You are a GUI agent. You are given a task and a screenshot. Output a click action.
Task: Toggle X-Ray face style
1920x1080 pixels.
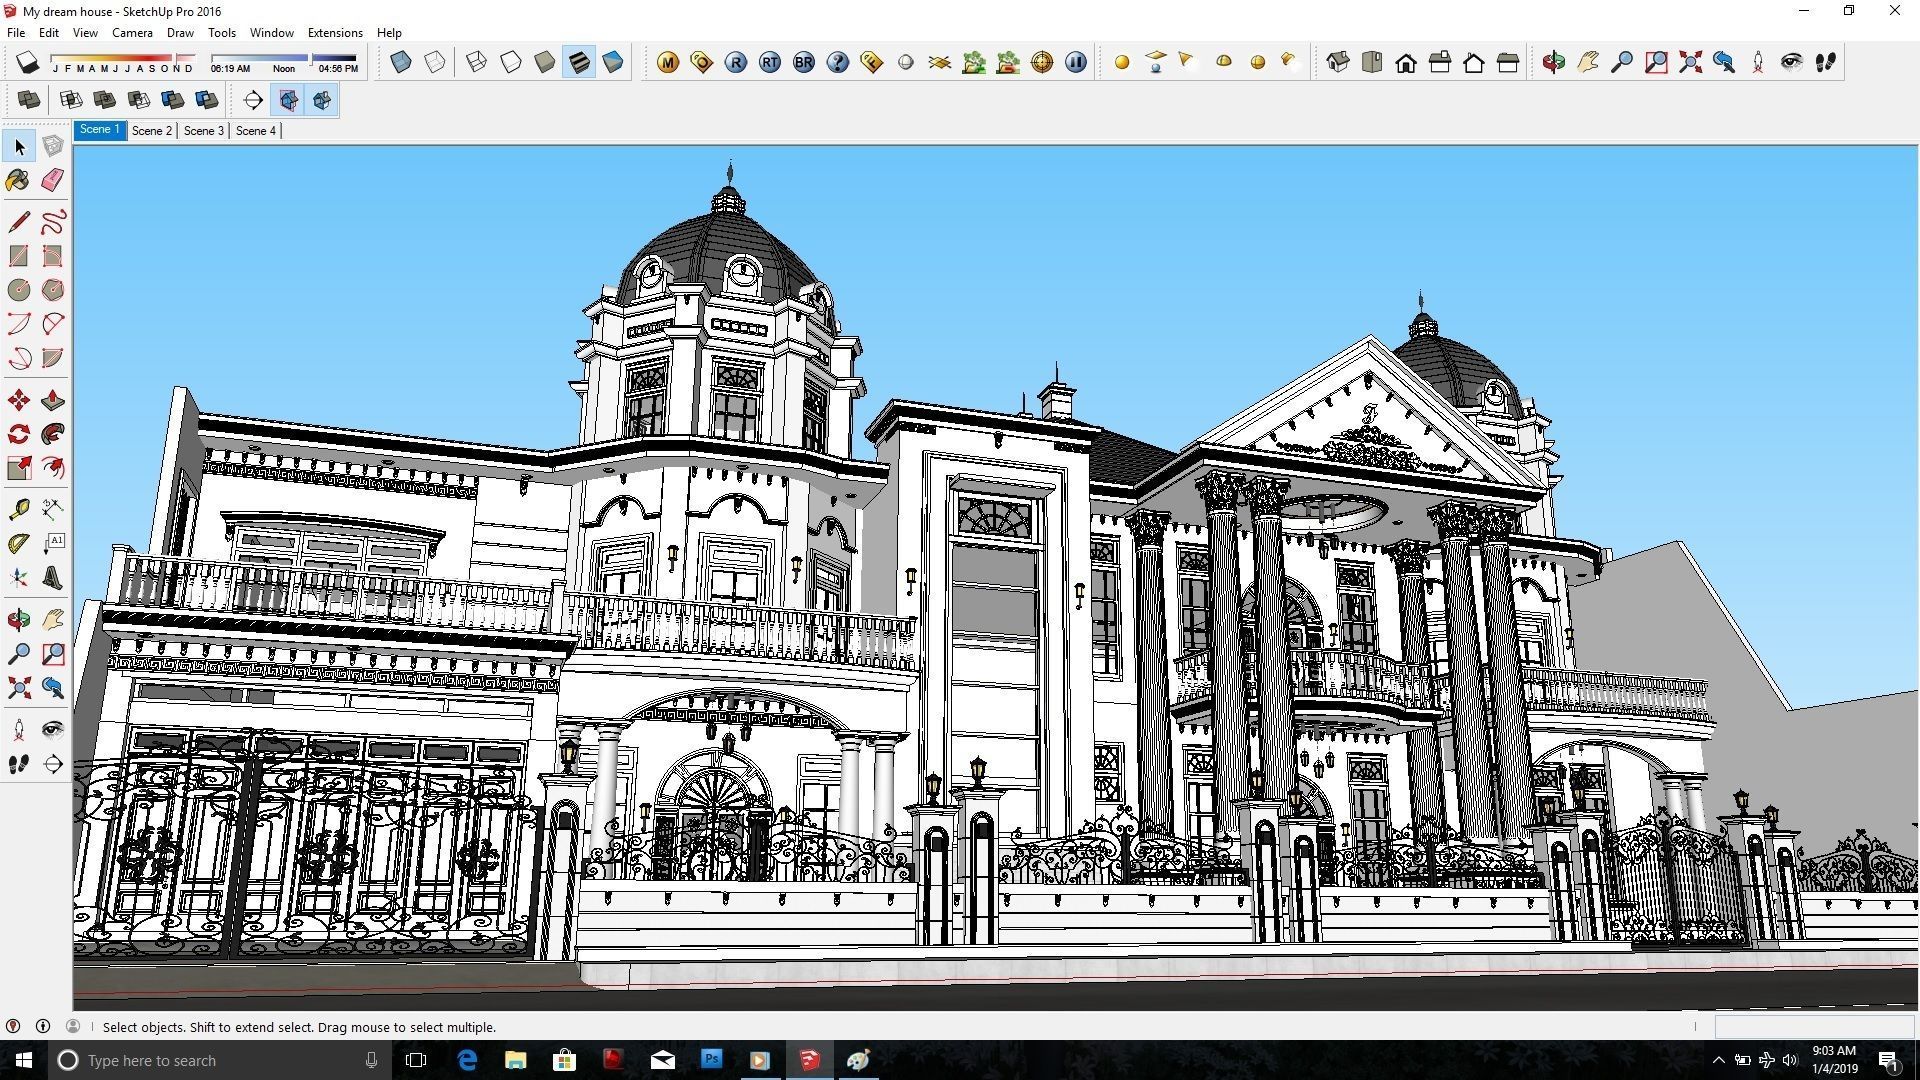[x=401, y=62]
